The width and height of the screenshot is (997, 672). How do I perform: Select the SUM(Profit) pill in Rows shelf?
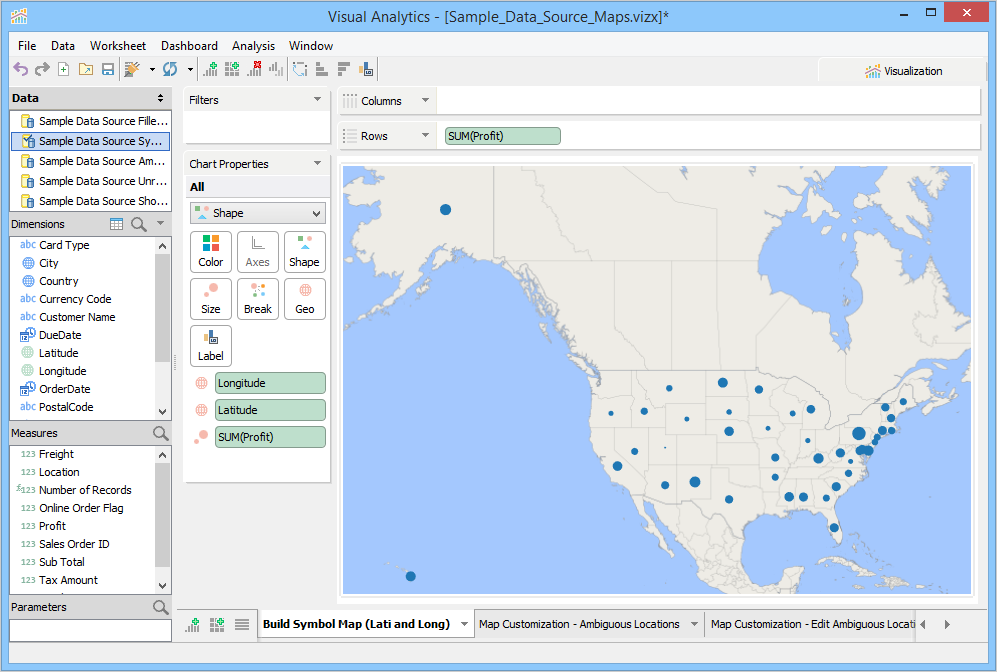pyautogui.click(x=502, y=136)
